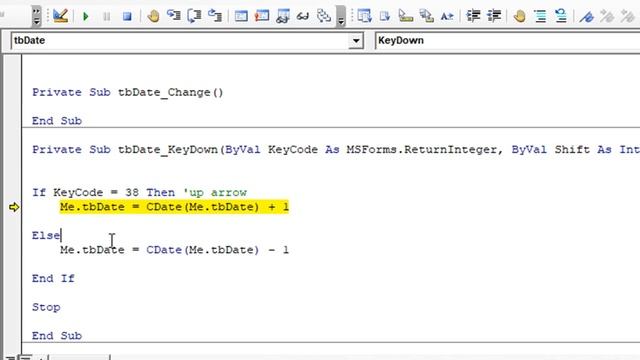Click the Quick Info icon
The height and width of the screenshot is (360, 640).
[x=406, y=16]
